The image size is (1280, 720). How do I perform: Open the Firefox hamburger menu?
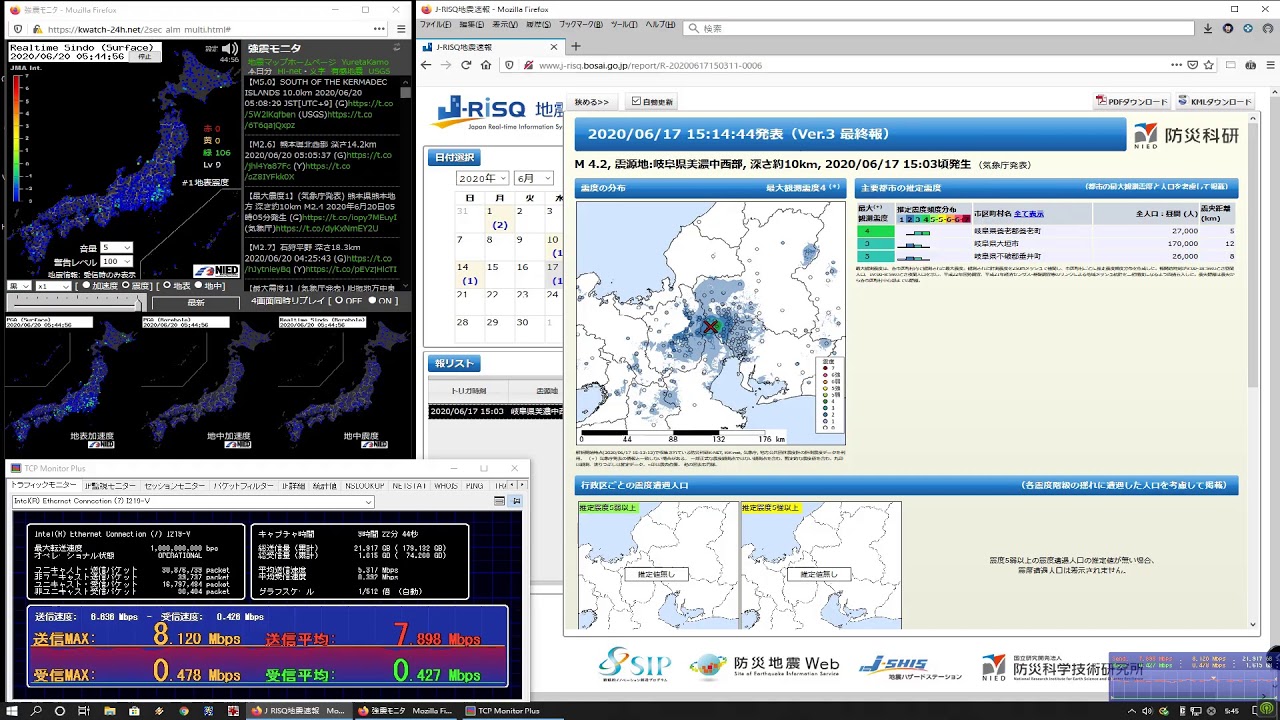click(1270, 65)
